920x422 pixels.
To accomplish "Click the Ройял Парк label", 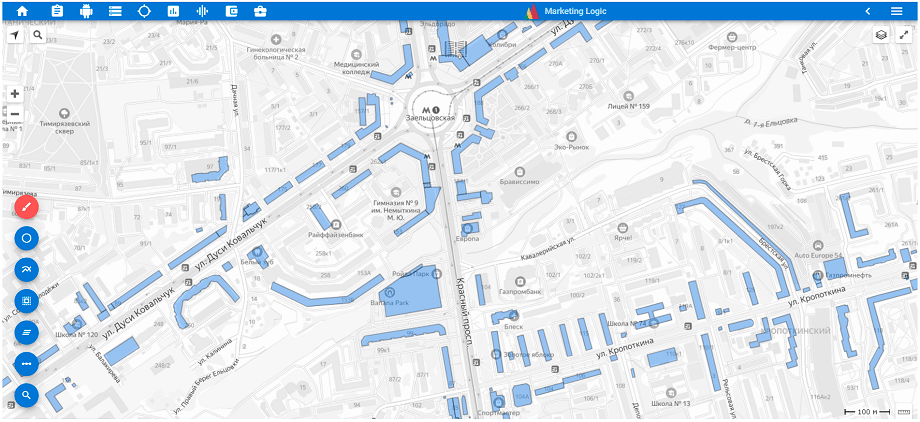I will tap(411, 274).
